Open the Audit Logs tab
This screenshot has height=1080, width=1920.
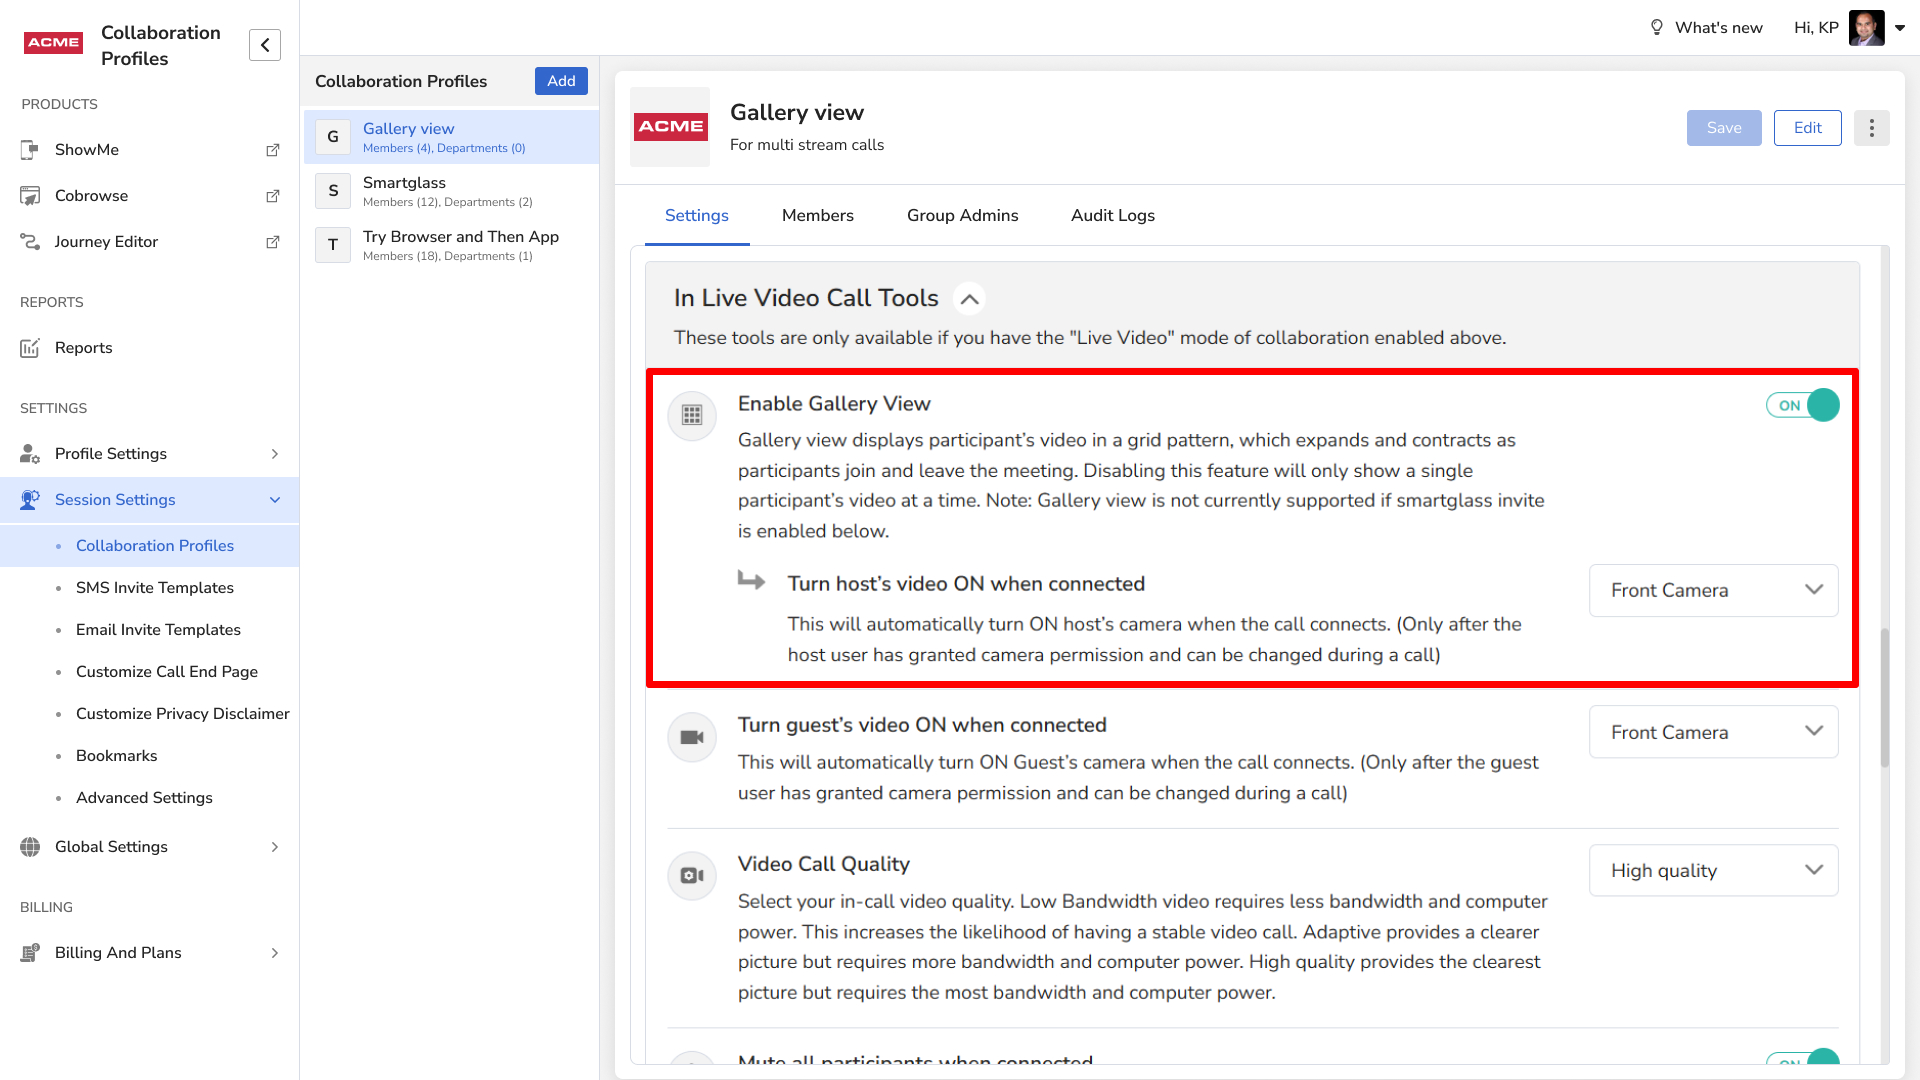[x=1112, y=215]
